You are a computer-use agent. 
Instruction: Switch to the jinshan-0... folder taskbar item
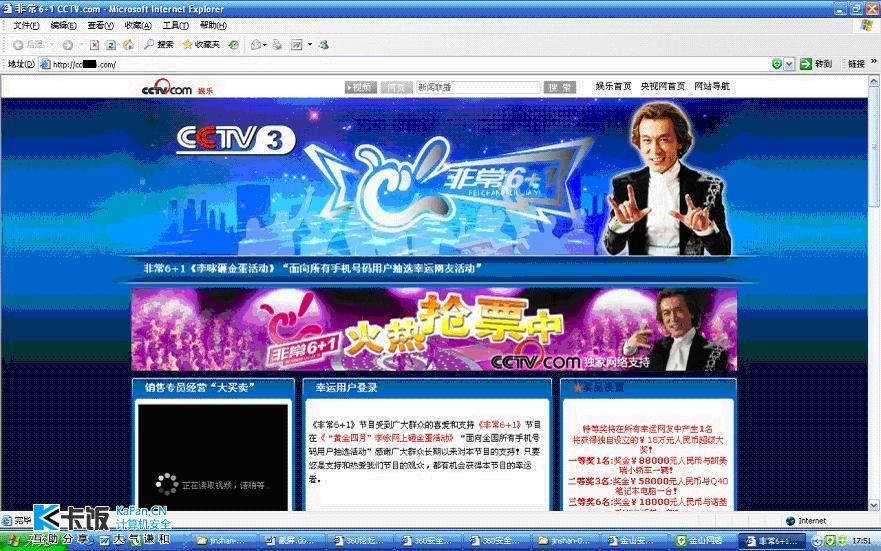coord(567,540)
